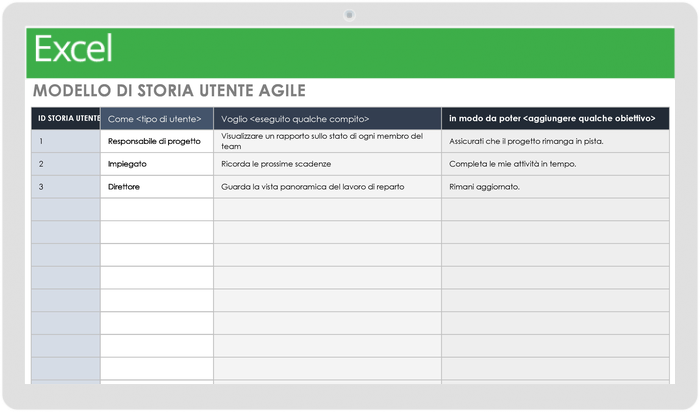This screenshot has height=412, width=700.
Task: Click the Excel logo text in green banner
Action: pyautogui.click(x=73, y=49)
